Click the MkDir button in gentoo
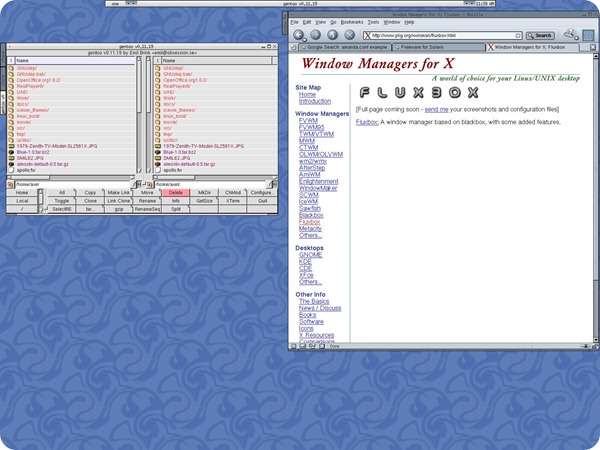 tap(204, 192)
